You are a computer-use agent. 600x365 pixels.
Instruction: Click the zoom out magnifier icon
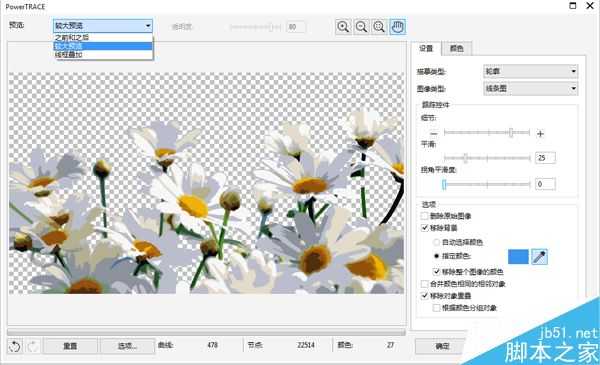point(361,27)
